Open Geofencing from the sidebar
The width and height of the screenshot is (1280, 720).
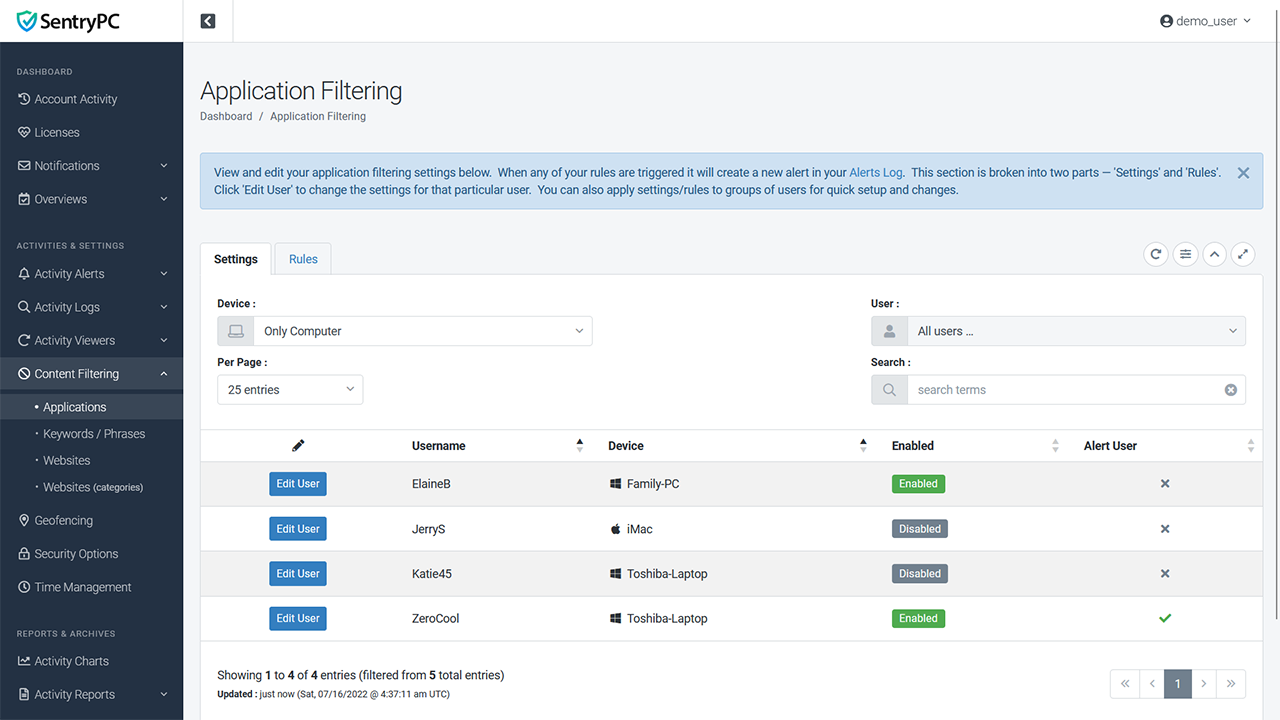[63, 520]
